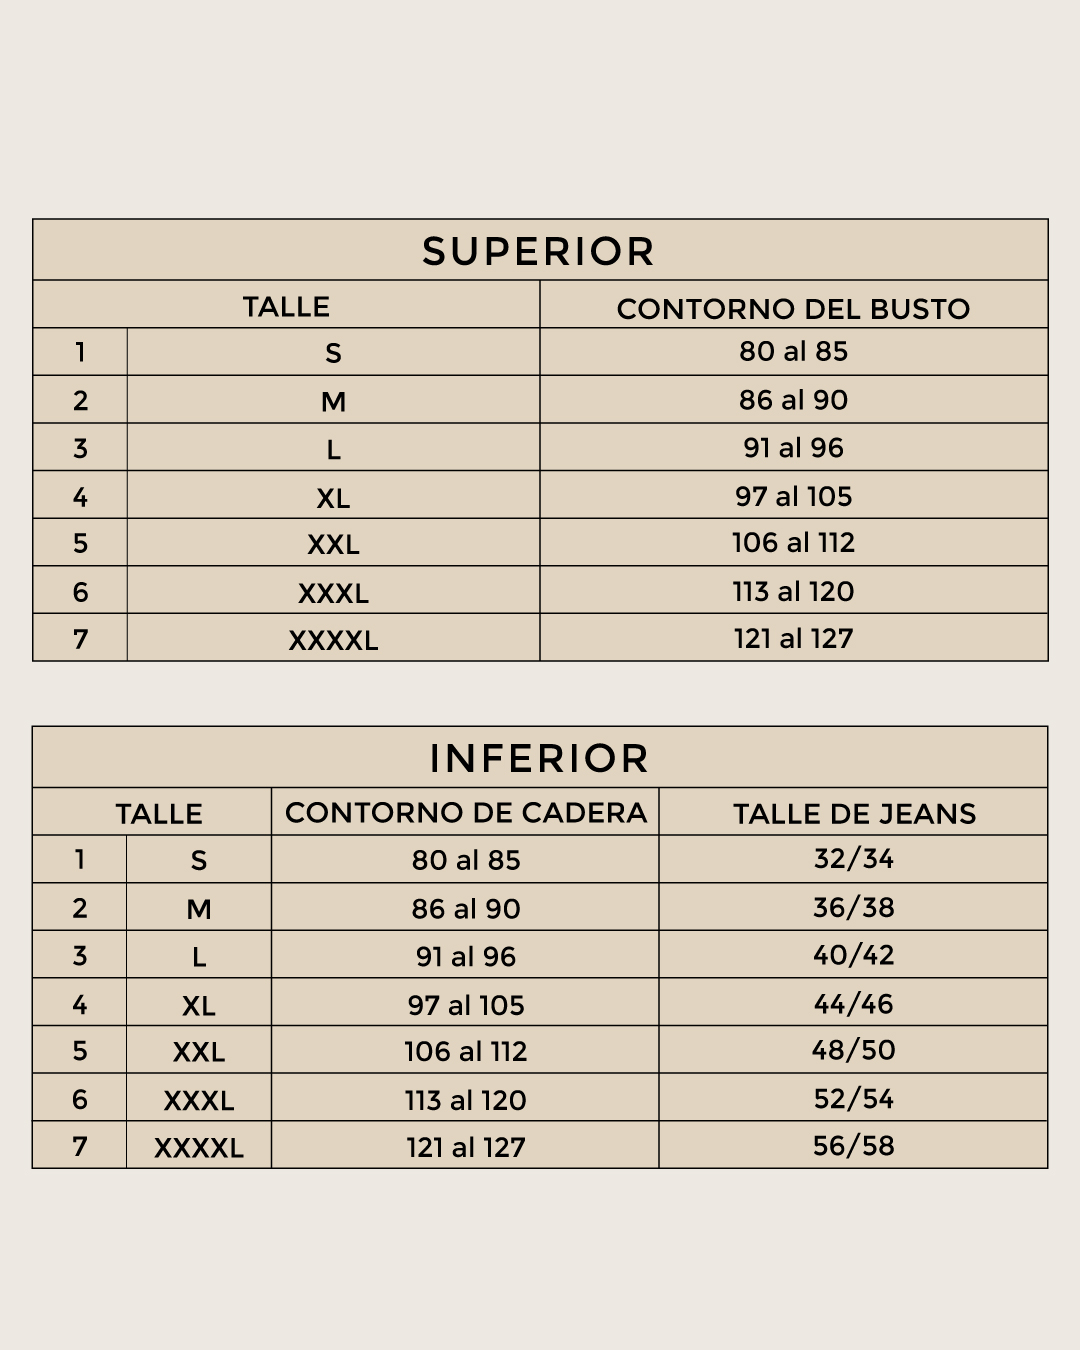The image size is (1080, 1350).
Task: Select the jeans size 36/38 cell
Action: [x=853, y=907]
